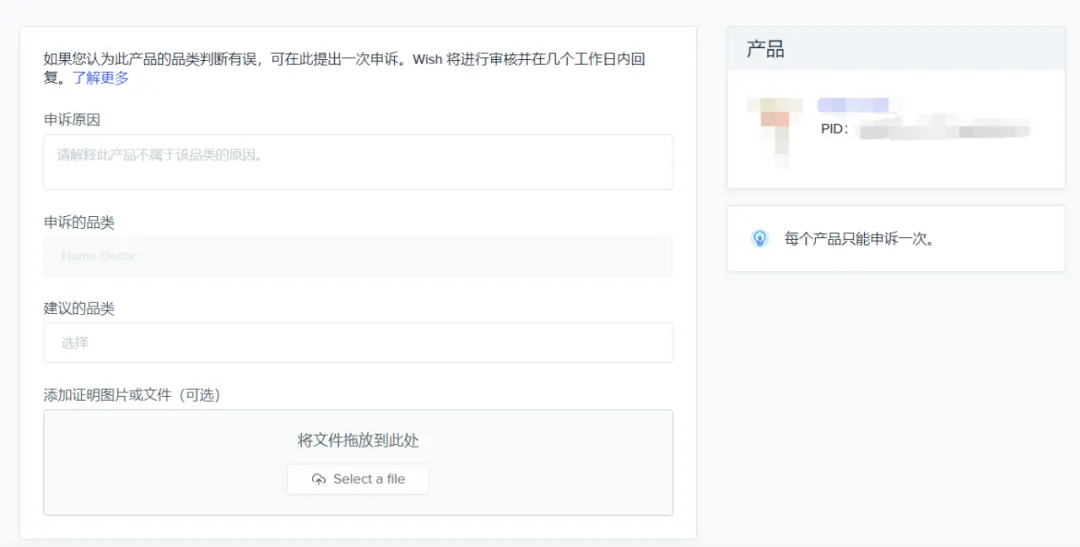Click the PID label text
Viewport: 1080px width, 547px height.
coord(835,129)
